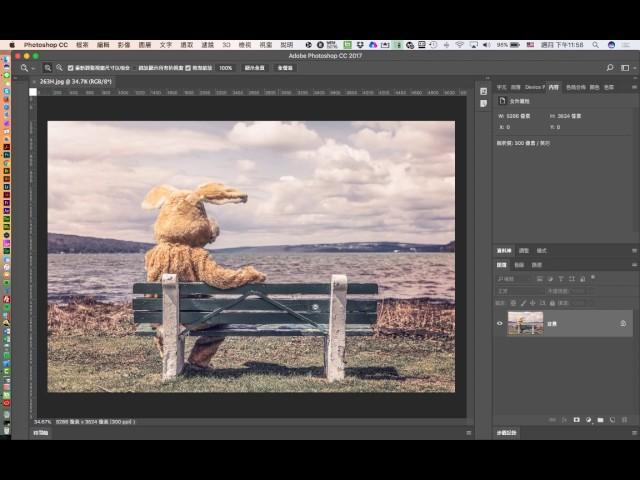
Task: Open the top collapsed panel icon in dock
Action: coord(484,91)
